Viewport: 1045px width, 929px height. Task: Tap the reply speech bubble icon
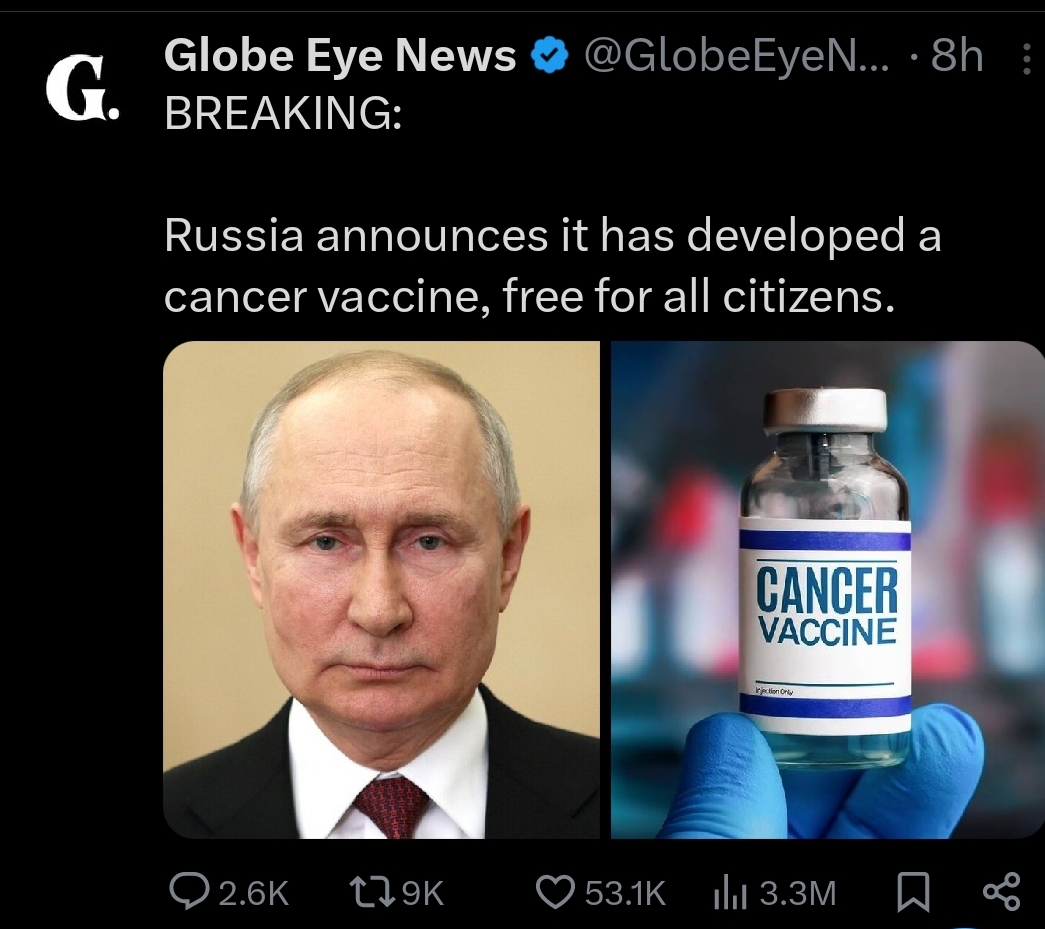pos(189,892)
